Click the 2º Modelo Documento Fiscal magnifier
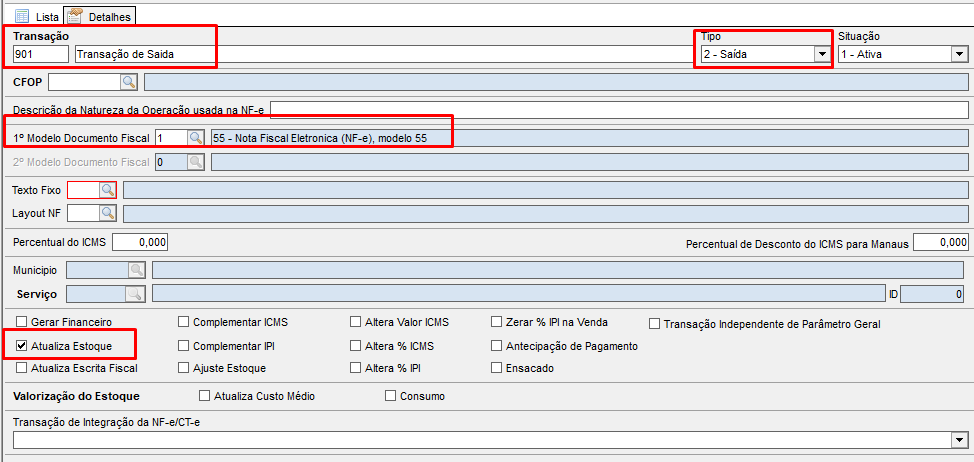 pyautogui.click(x=195, y=162)
